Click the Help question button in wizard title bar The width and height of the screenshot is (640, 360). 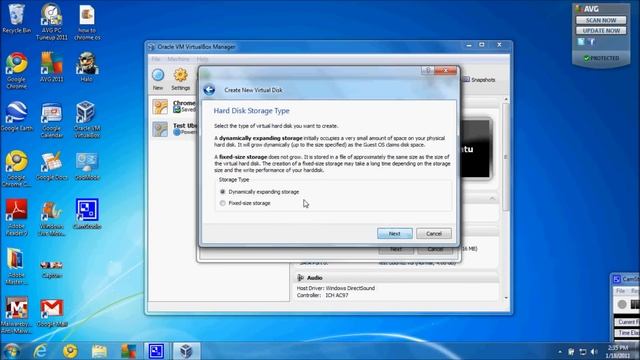[x=427, y=70]
